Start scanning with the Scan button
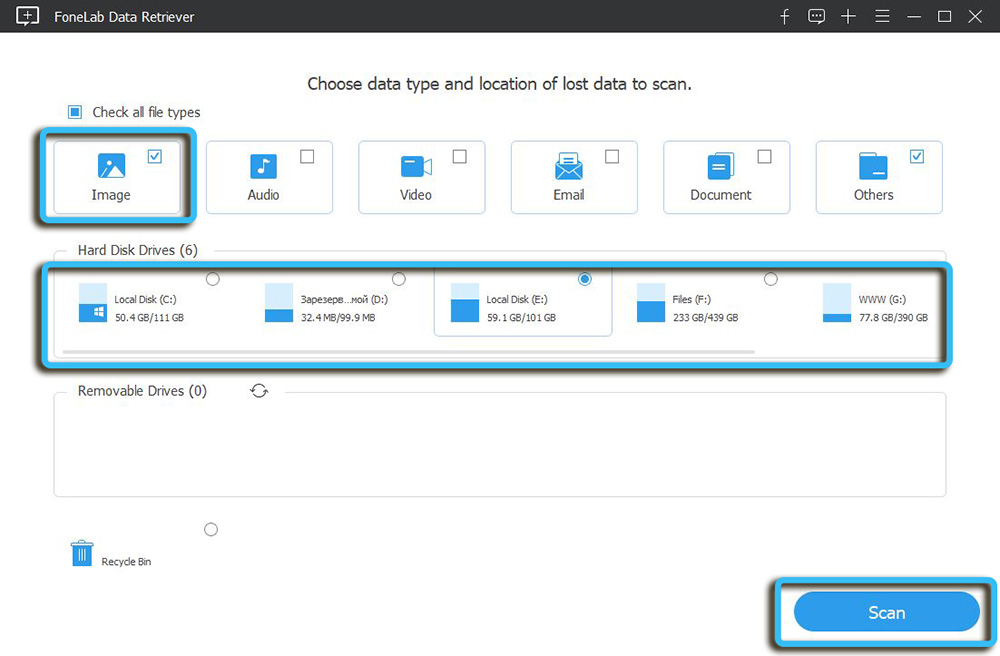The image size is (1000, 656). pos(886,612)
